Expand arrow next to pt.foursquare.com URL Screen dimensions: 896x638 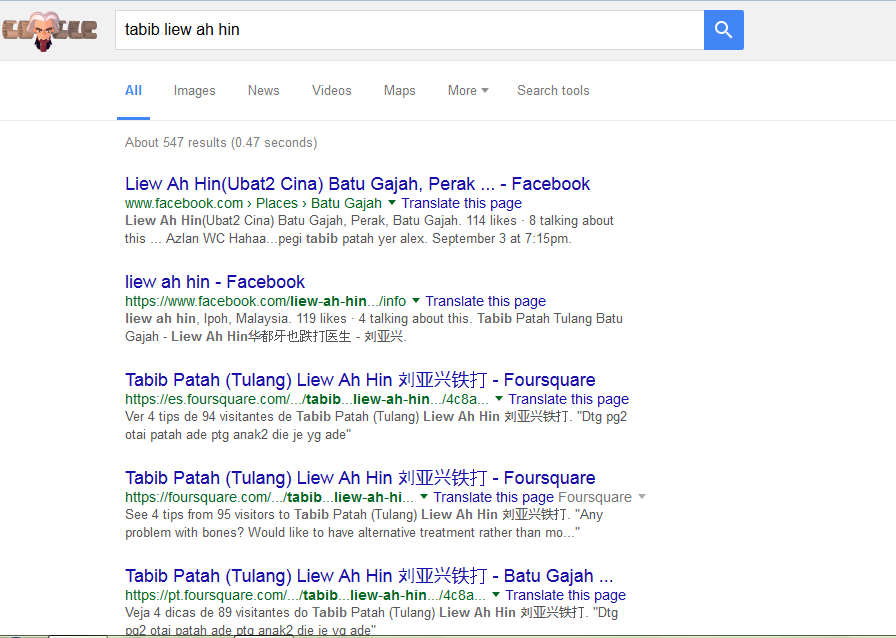point(495,595)
